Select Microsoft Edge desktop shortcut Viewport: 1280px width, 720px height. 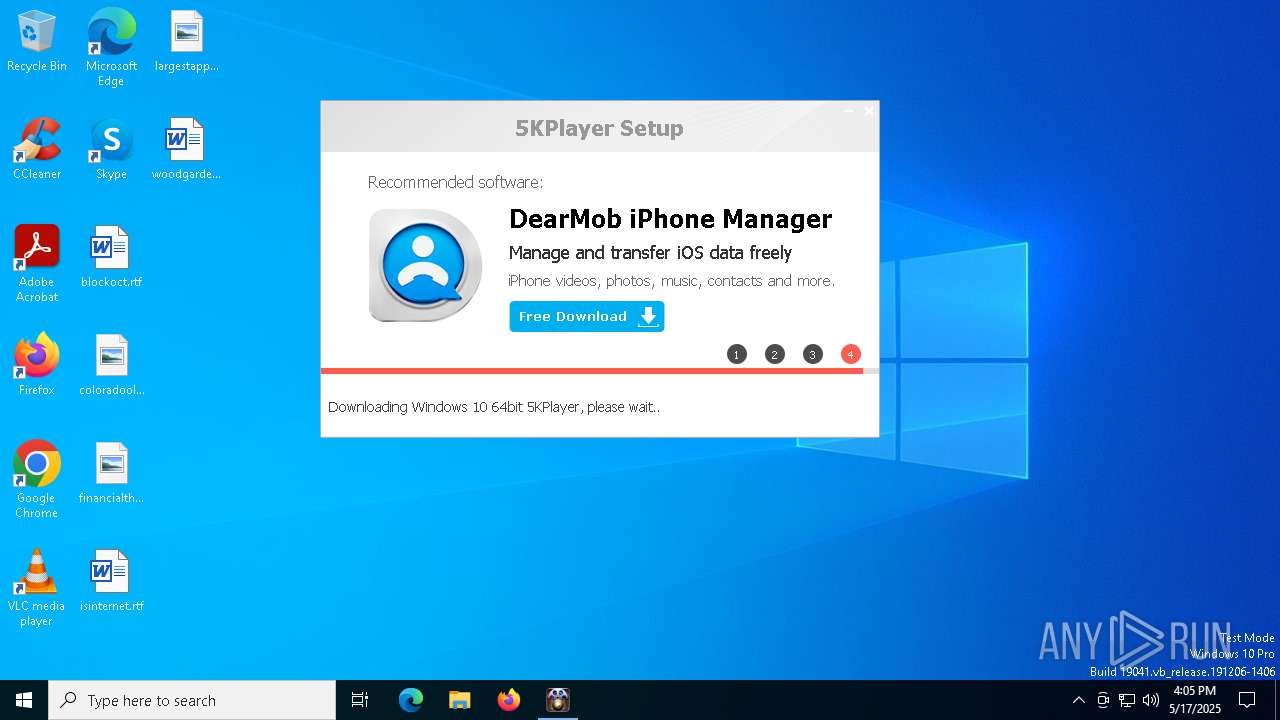coord(111,48)
